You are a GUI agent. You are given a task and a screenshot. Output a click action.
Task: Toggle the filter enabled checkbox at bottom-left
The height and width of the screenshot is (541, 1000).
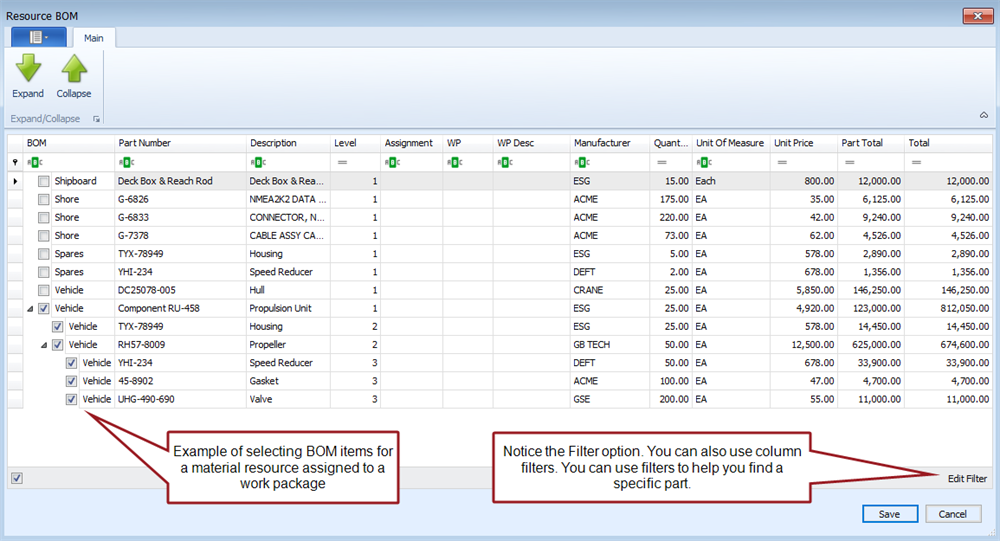pyautogui.click(x=17, y=478)
